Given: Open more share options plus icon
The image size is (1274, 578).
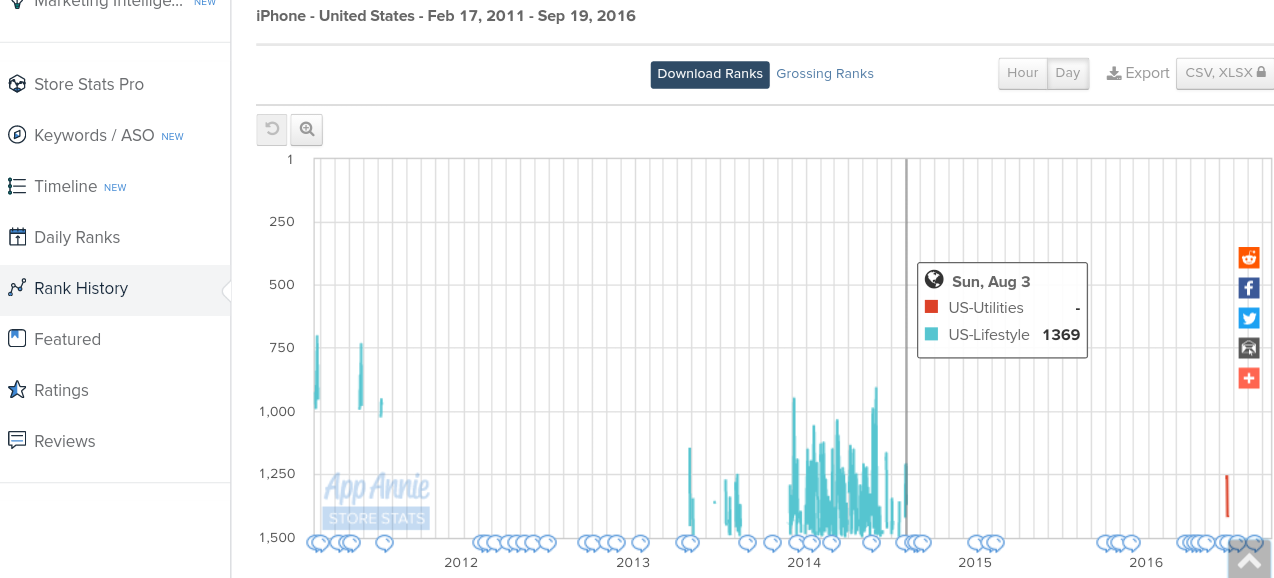Looking at the screenshot, I should (x=1249, y=378).
